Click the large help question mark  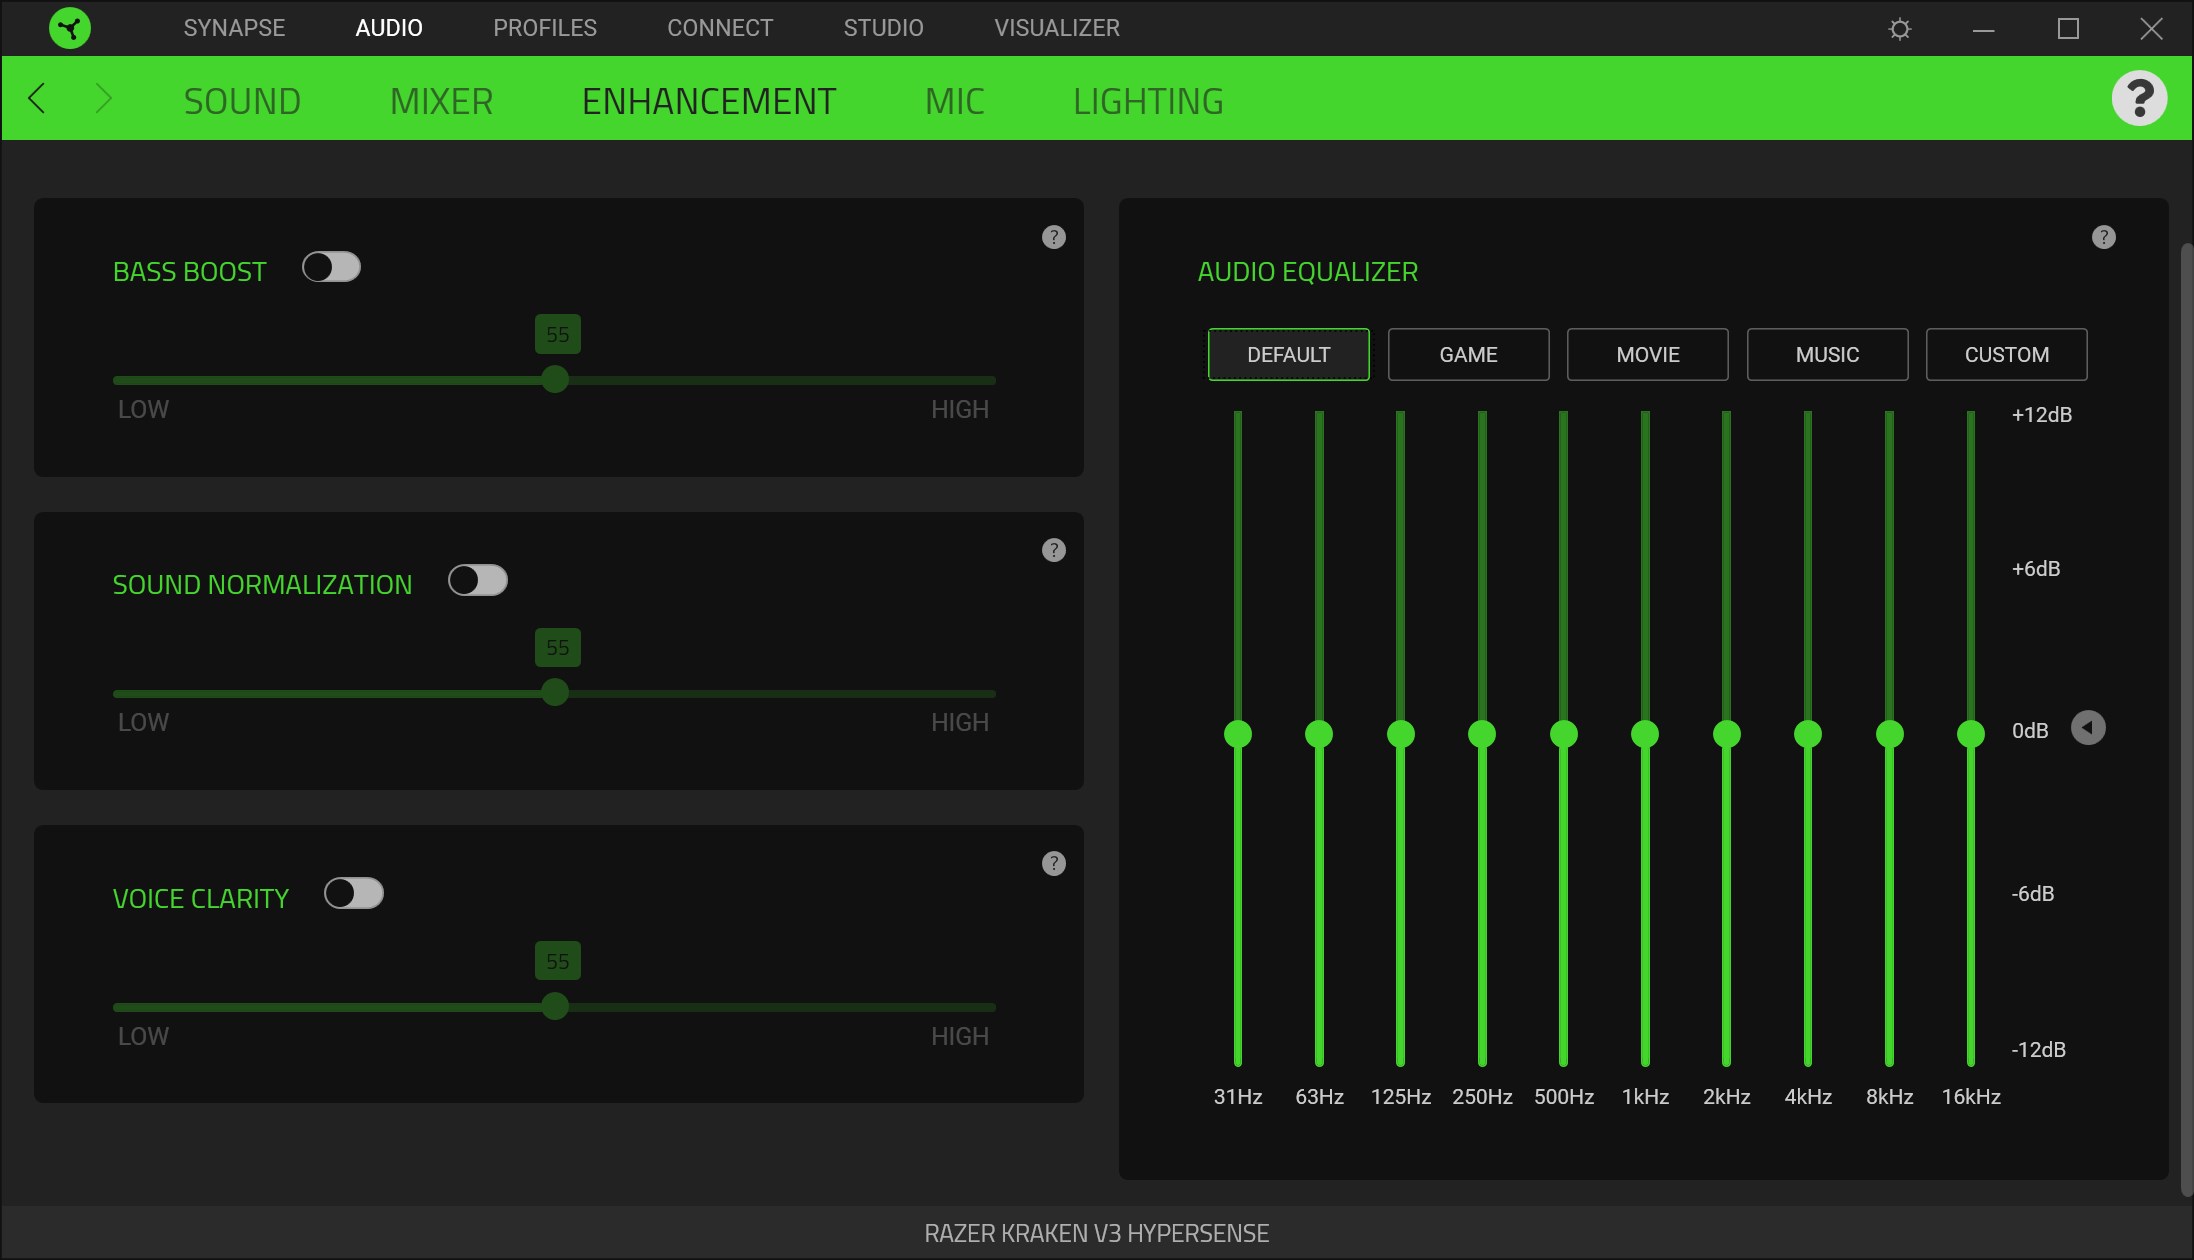tap(2139, 98)
